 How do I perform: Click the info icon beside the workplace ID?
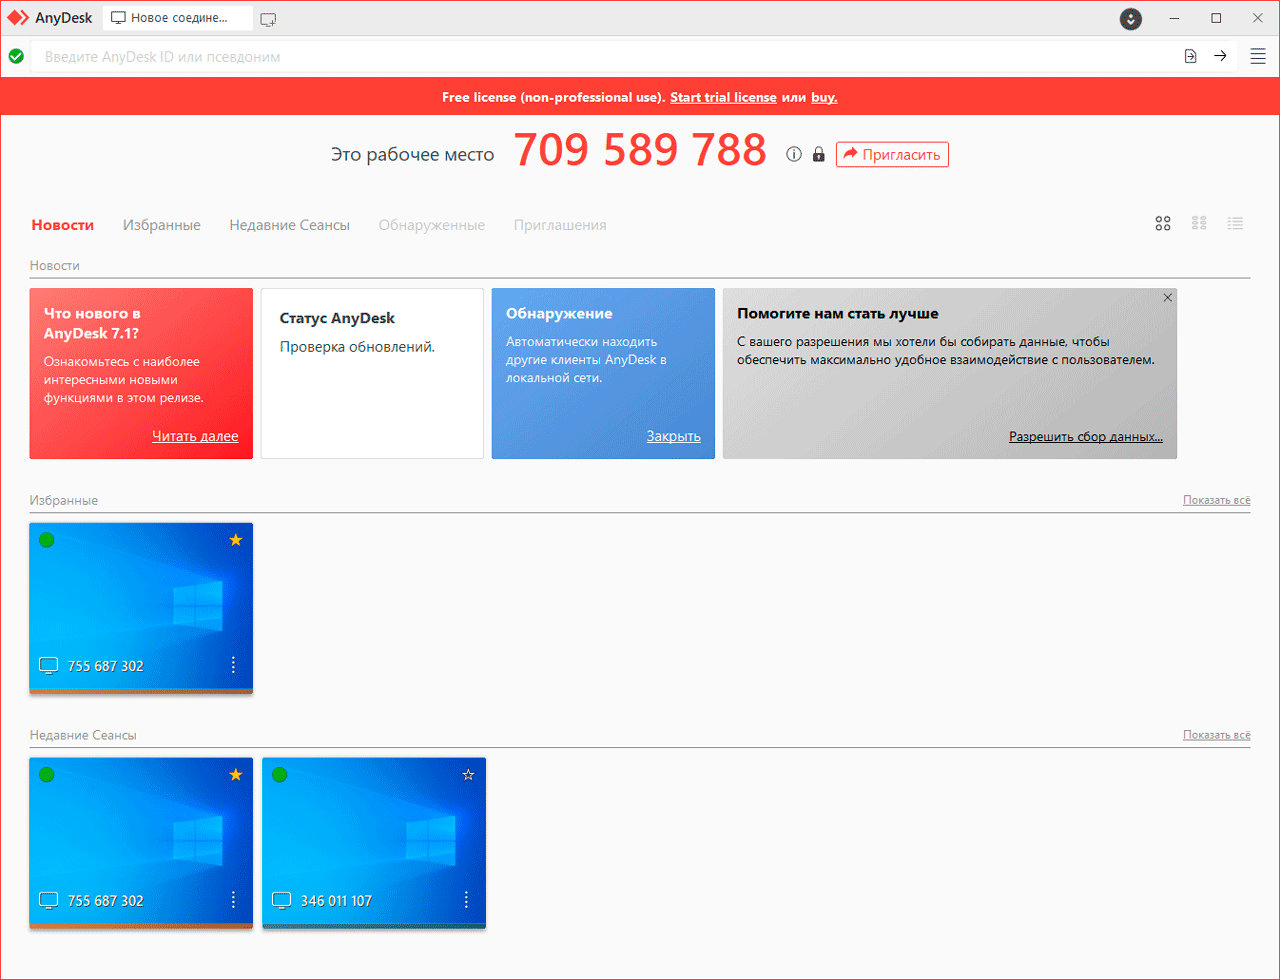(x=794, y=154)
